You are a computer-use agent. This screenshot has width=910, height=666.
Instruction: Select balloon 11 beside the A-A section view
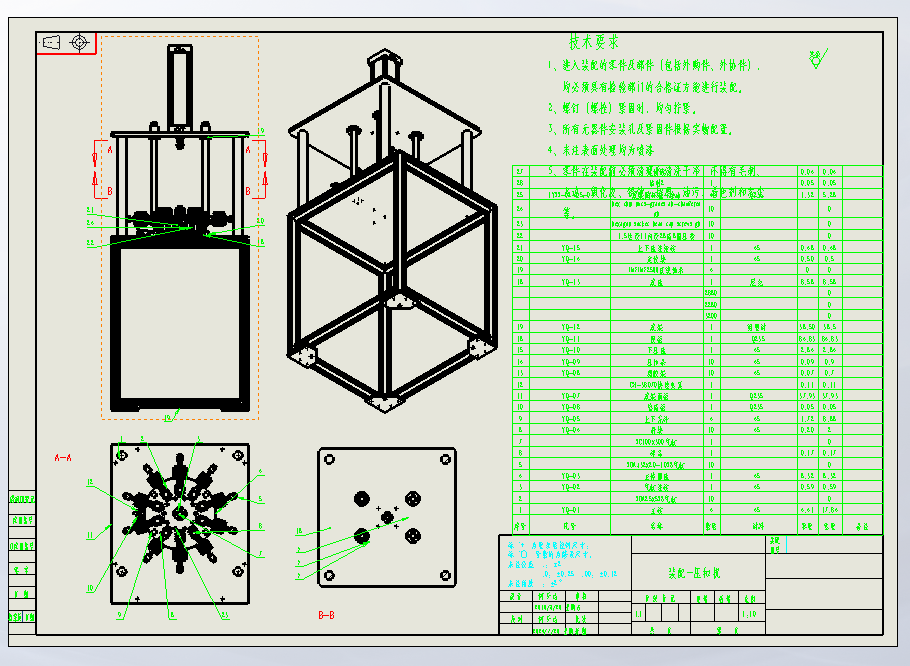[x=90, y=535]
